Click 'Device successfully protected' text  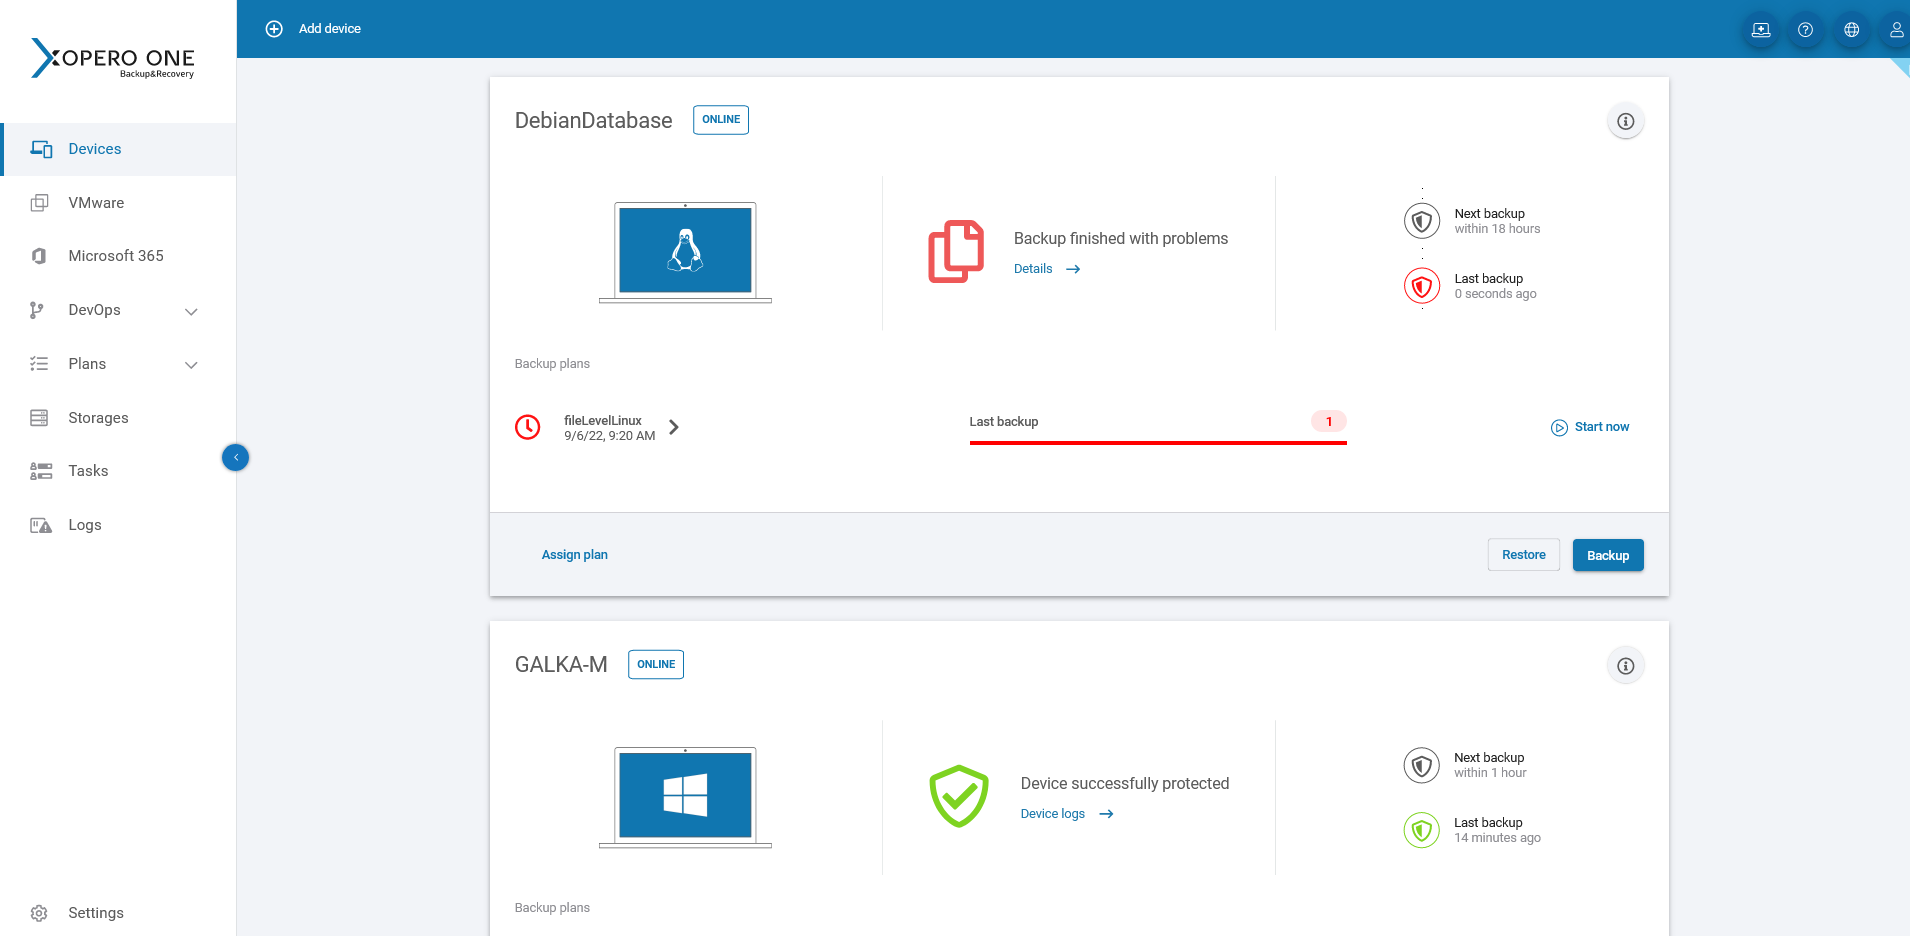(1125, 784)
